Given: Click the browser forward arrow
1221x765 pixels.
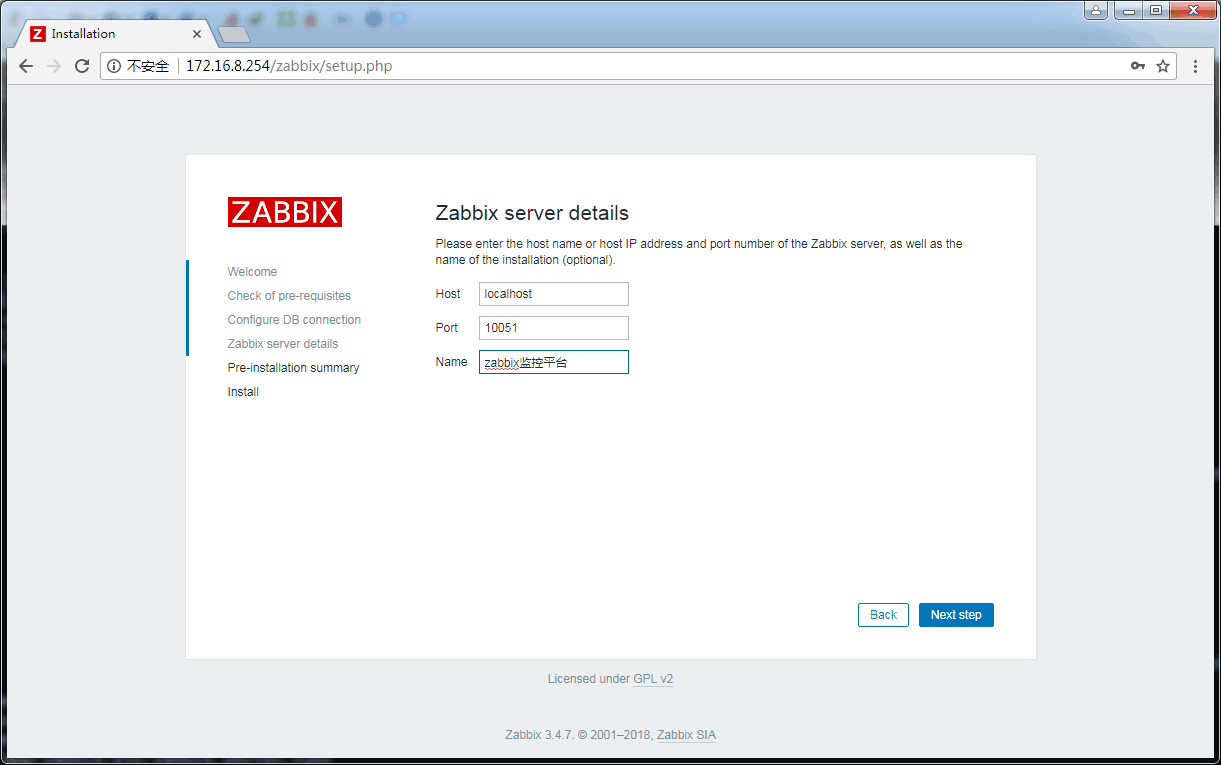Looking at the screenshot, I should pos(54,66).
